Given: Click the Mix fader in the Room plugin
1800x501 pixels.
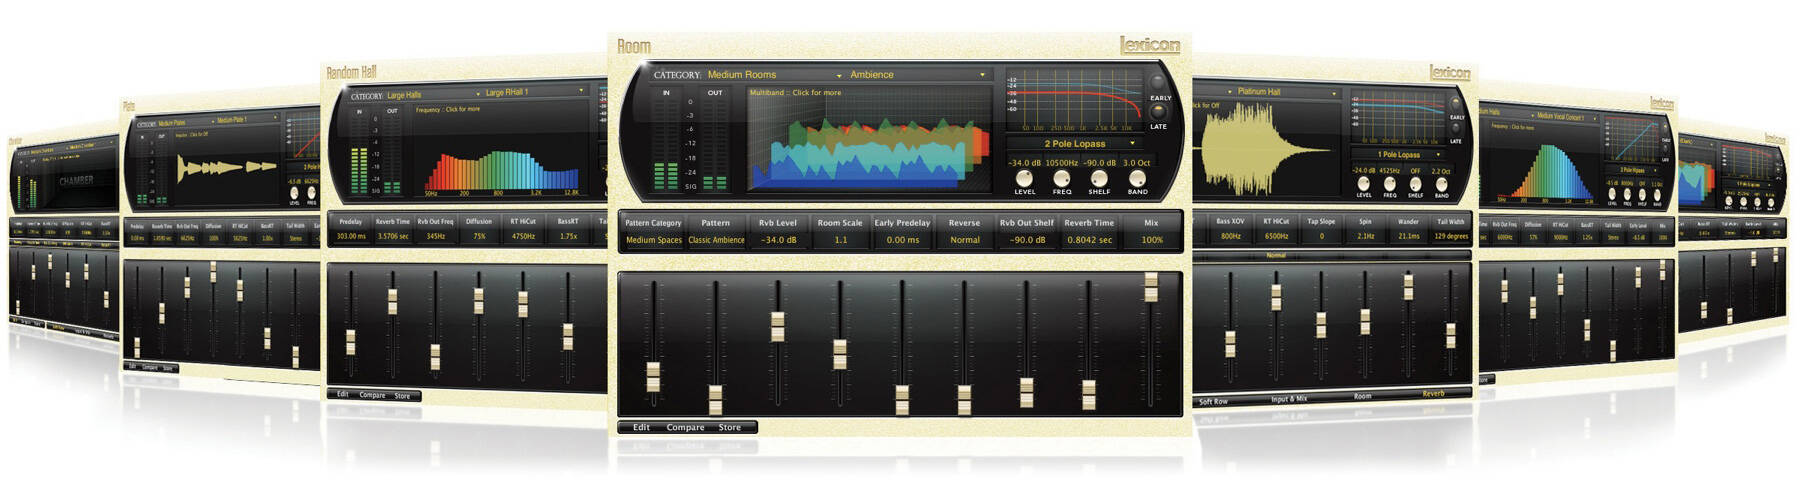Looking at the screenshot, I should pos(1151,287).
